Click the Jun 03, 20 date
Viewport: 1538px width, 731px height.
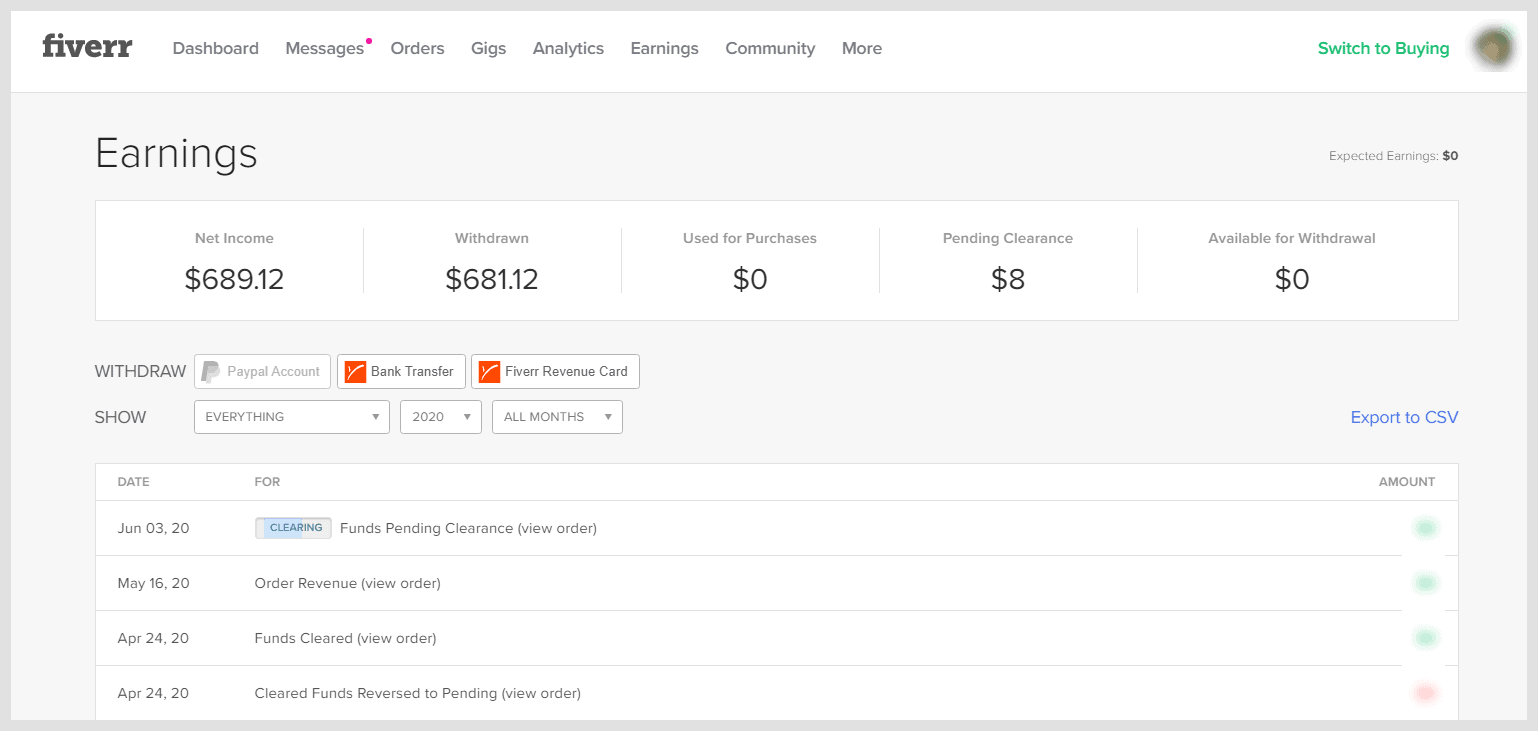pos(153,528)
